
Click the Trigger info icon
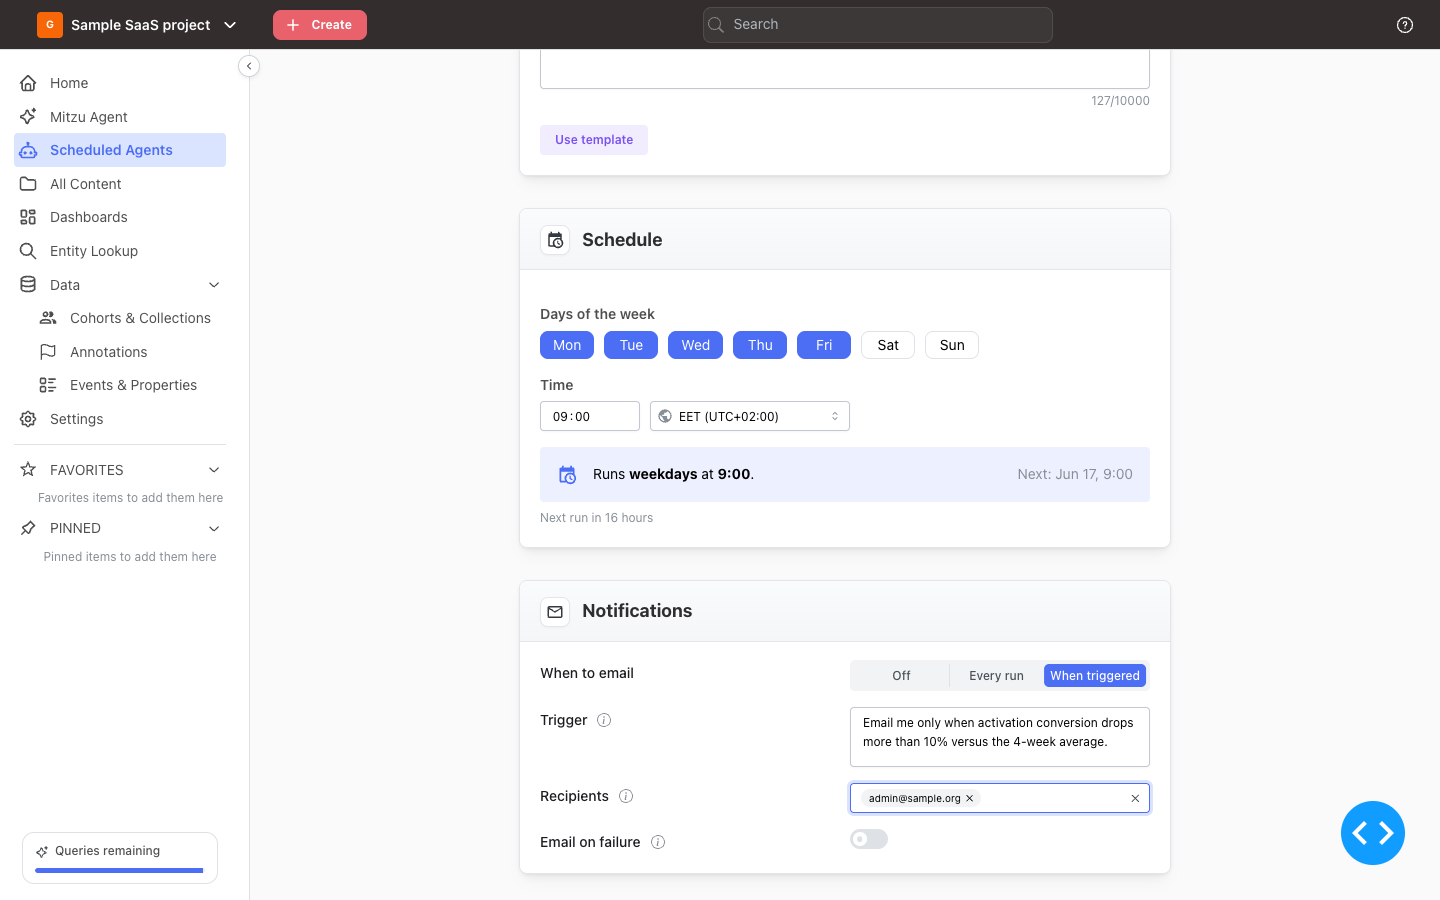click(604, 720)
